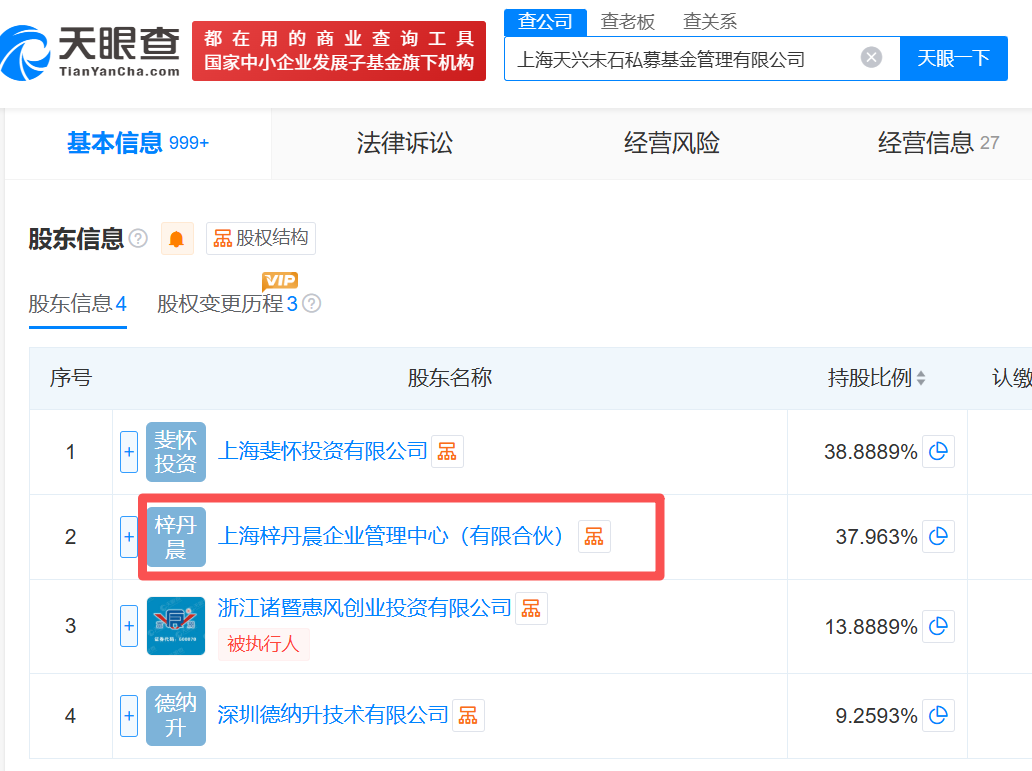Open equity structure icon for 深圳德纳升
Viewport: 1032px width, 771px height.
pos(468,716)
